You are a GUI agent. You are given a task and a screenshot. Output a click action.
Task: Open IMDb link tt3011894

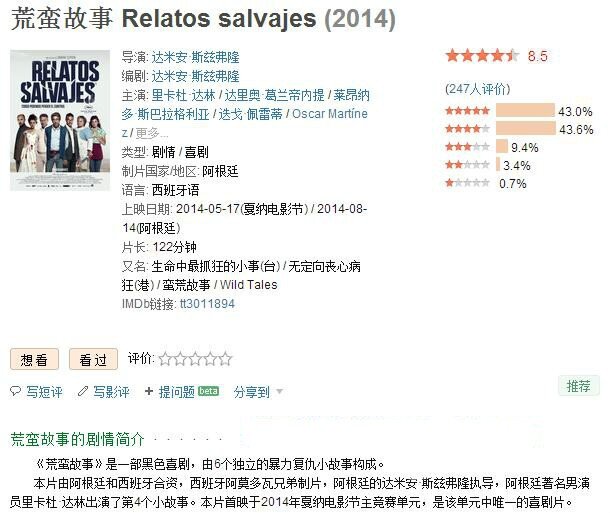coord(207,304)
